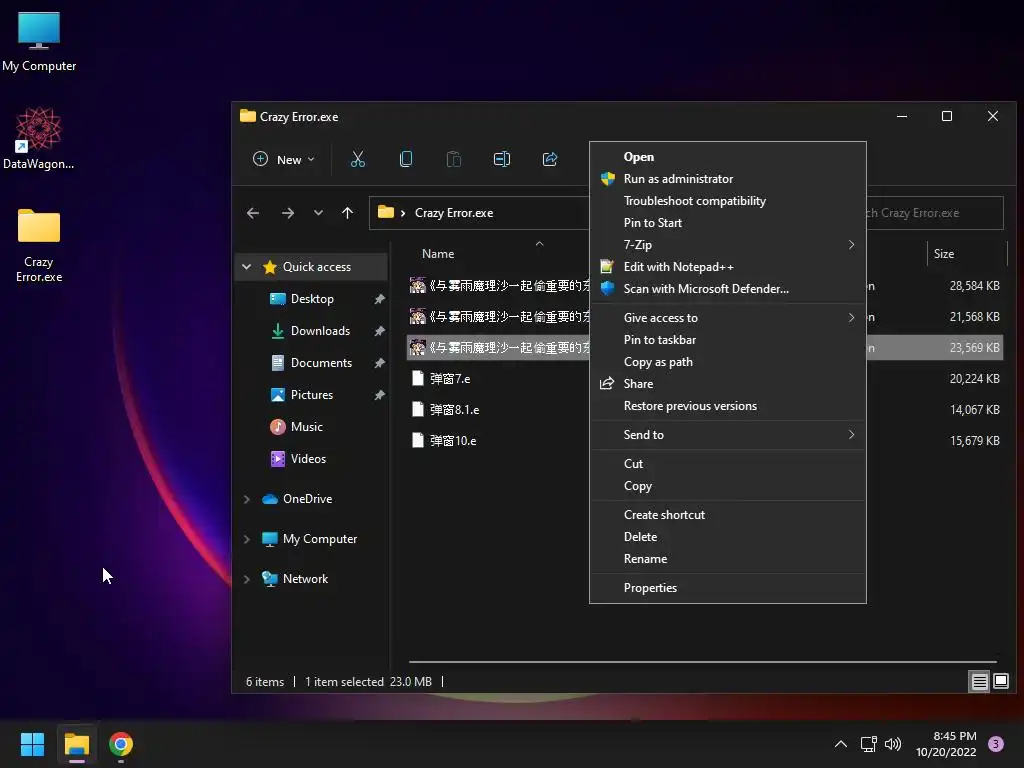Choose Rename in context menu
Viewport: 1024px width, 768px height.
(x=728, y=559)
